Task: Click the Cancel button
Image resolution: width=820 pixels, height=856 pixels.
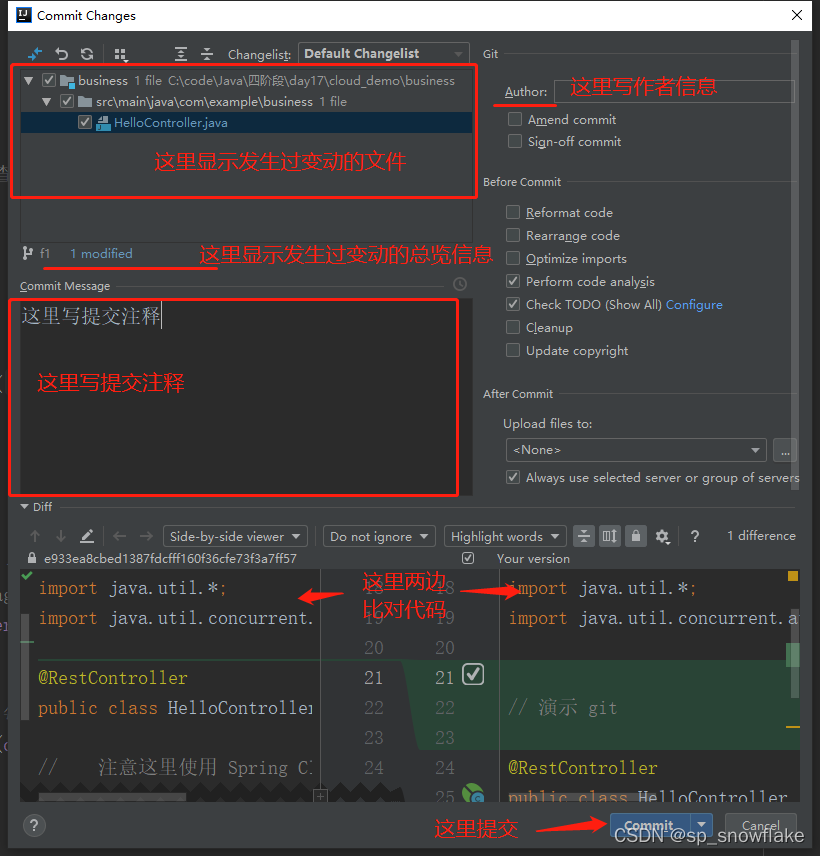Action: tap(760, 825)
